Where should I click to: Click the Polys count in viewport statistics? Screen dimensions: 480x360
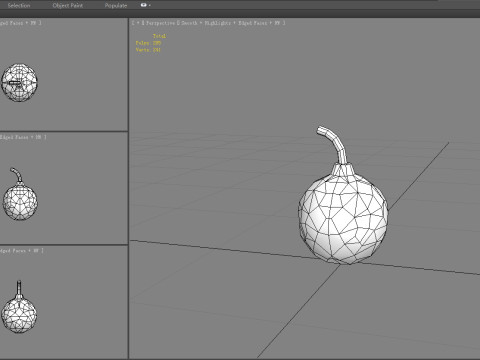(148, 43)
